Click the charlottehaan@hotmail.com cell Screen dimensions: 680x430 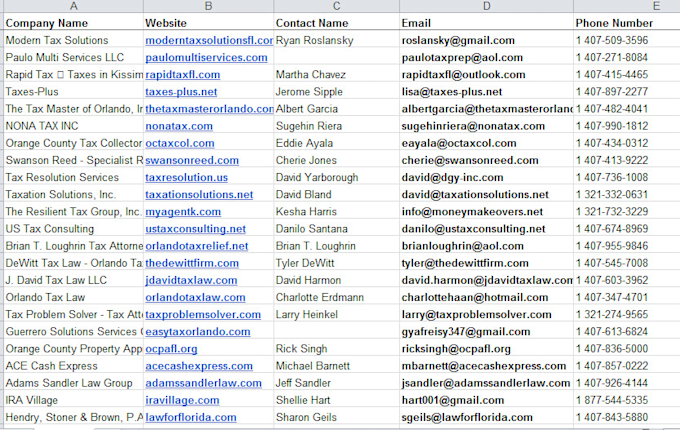tap(487, 297)
